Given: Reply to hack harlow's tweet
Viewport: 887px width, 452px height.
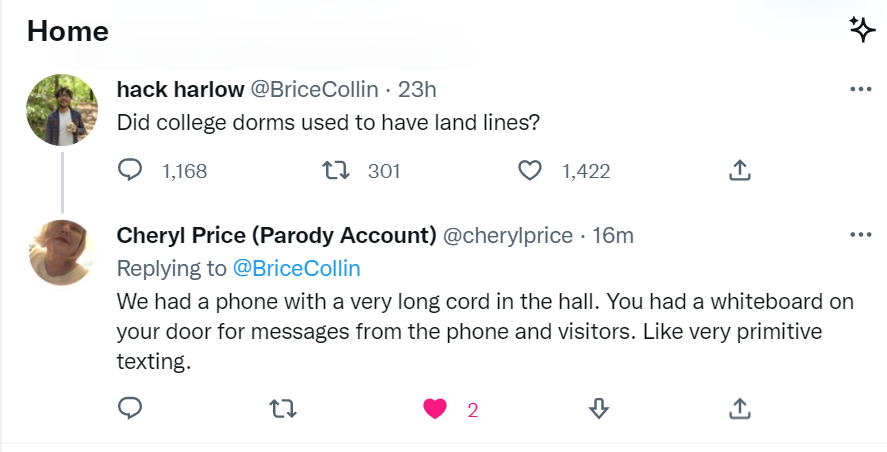Looking at the screenshot, I should (x=131, y=171).
